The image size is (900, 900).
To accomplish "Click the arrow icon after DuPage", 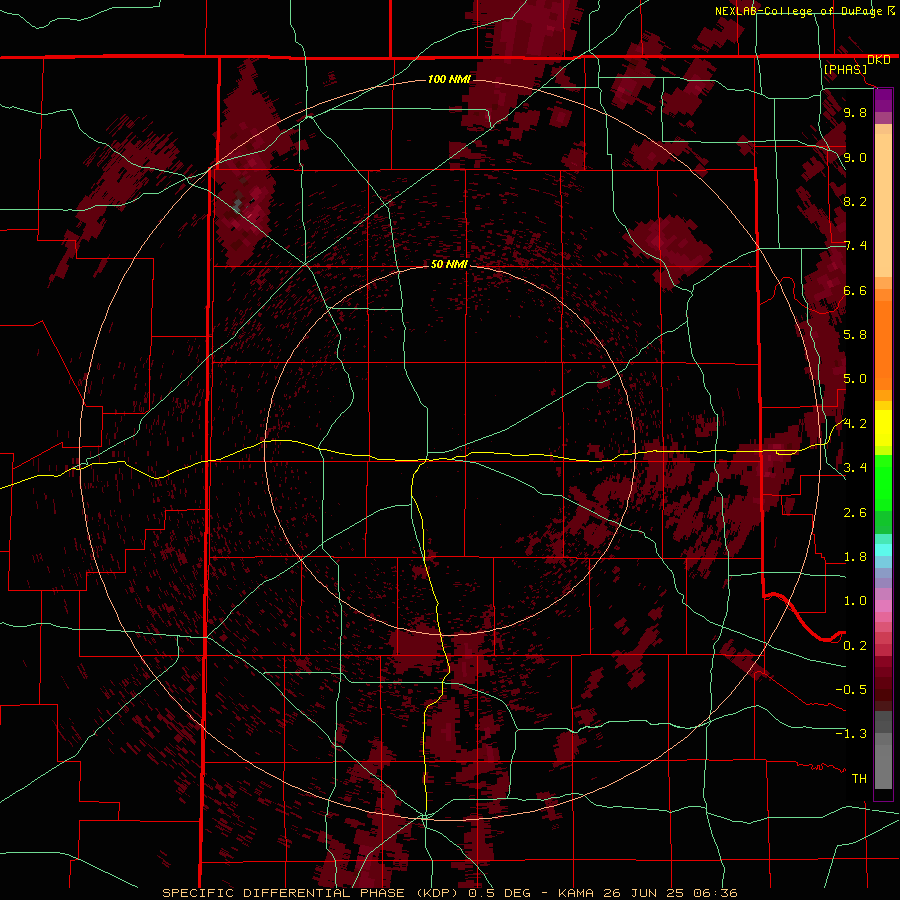I will click(891, 10).
